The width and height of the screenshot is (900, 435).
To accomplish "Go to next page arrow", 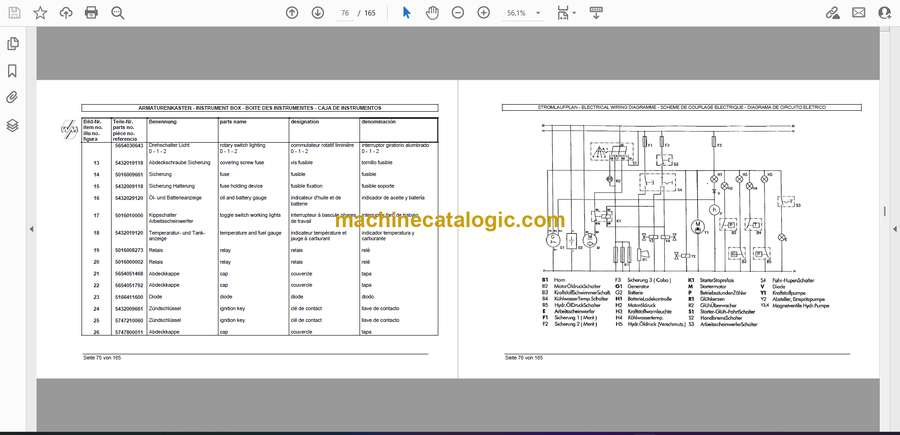I will [318, 13].
